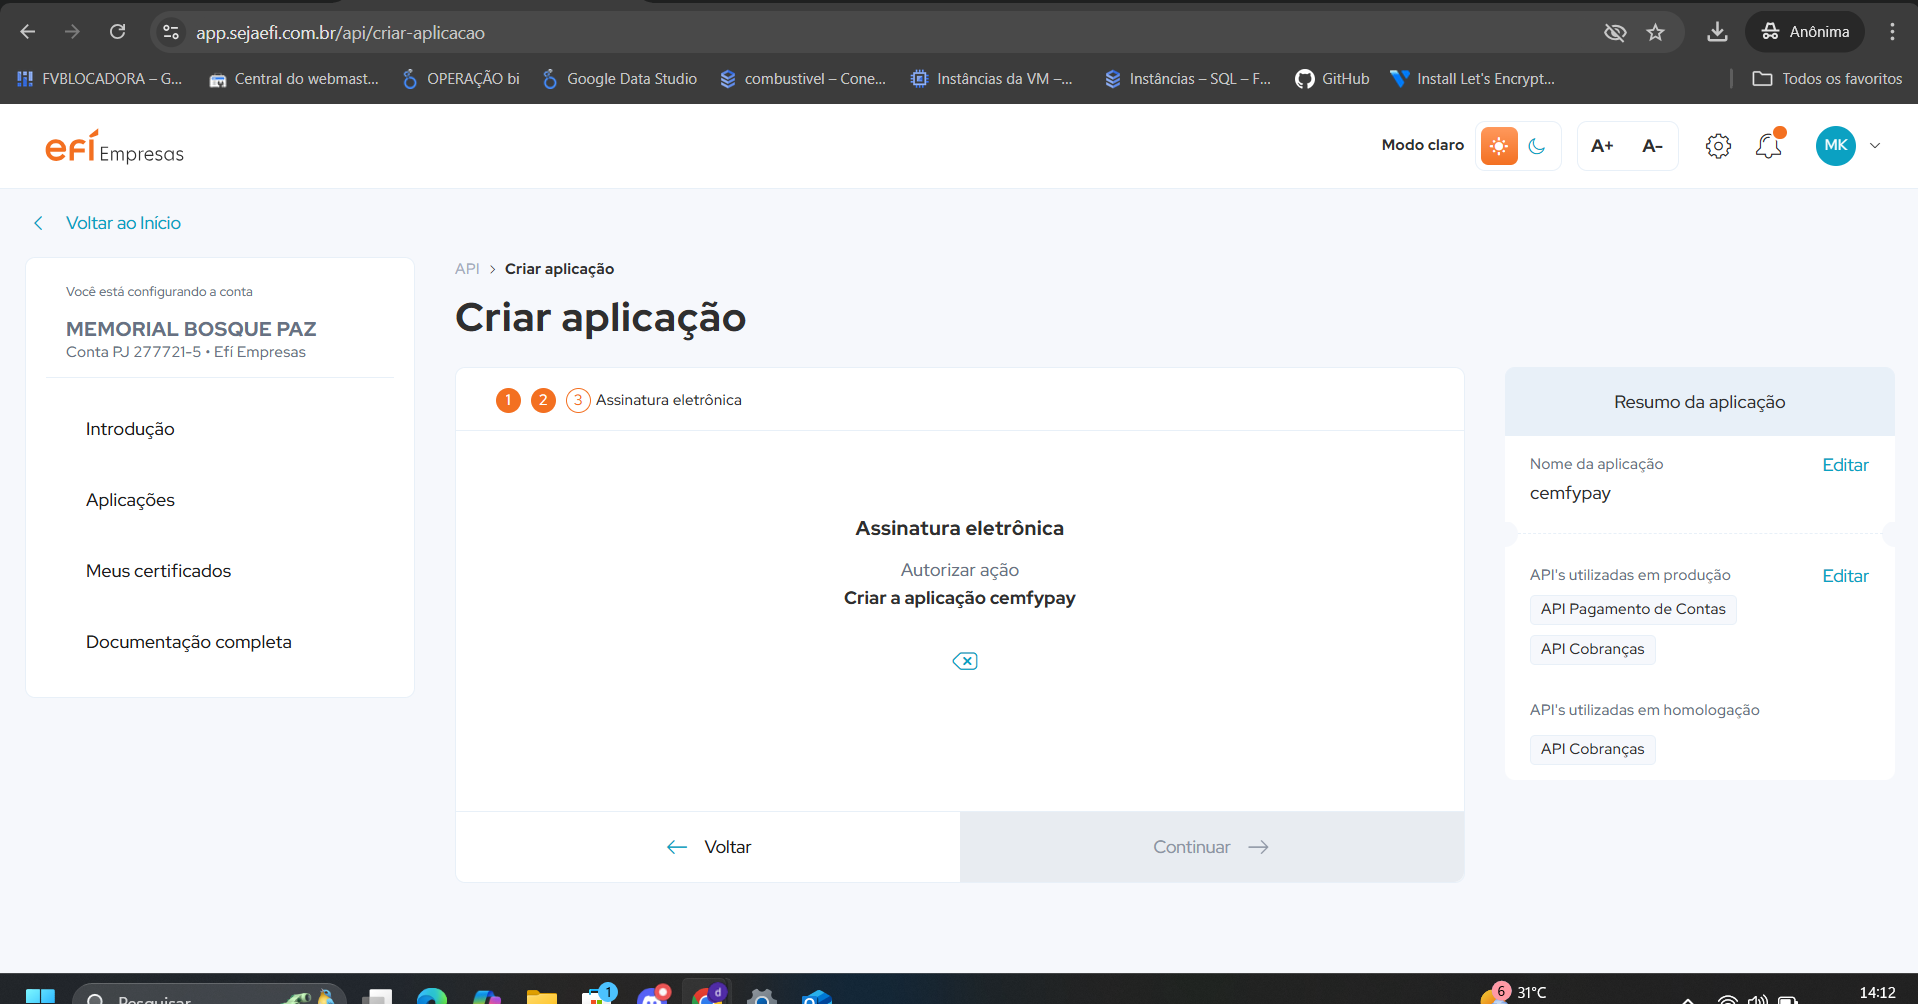1918x1004 pixels.
Task: Open the Aplicações sidebar item
Action: (x=130, y=500)
